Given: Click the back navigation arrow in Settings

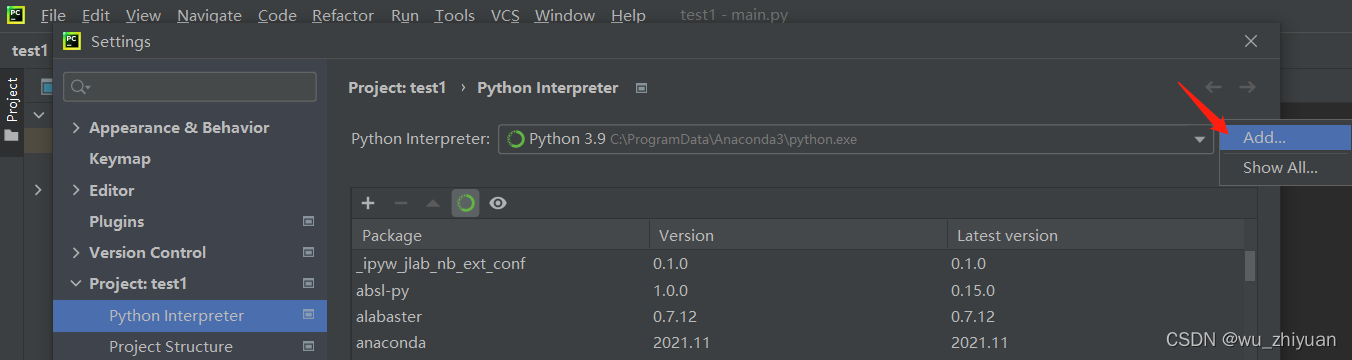Looking at the screenshot, I should [x=1213, y=87].
